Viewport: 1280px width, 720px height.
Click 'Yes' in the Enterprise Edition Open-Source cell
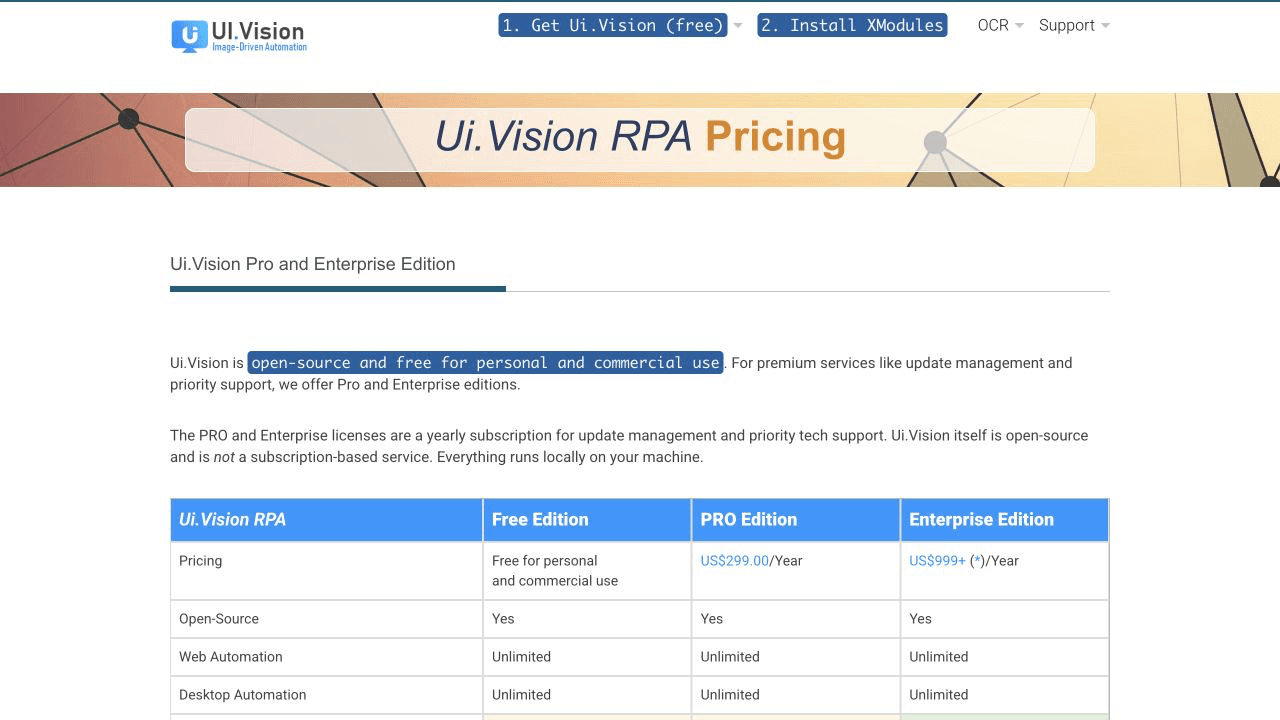click(920, 619)
